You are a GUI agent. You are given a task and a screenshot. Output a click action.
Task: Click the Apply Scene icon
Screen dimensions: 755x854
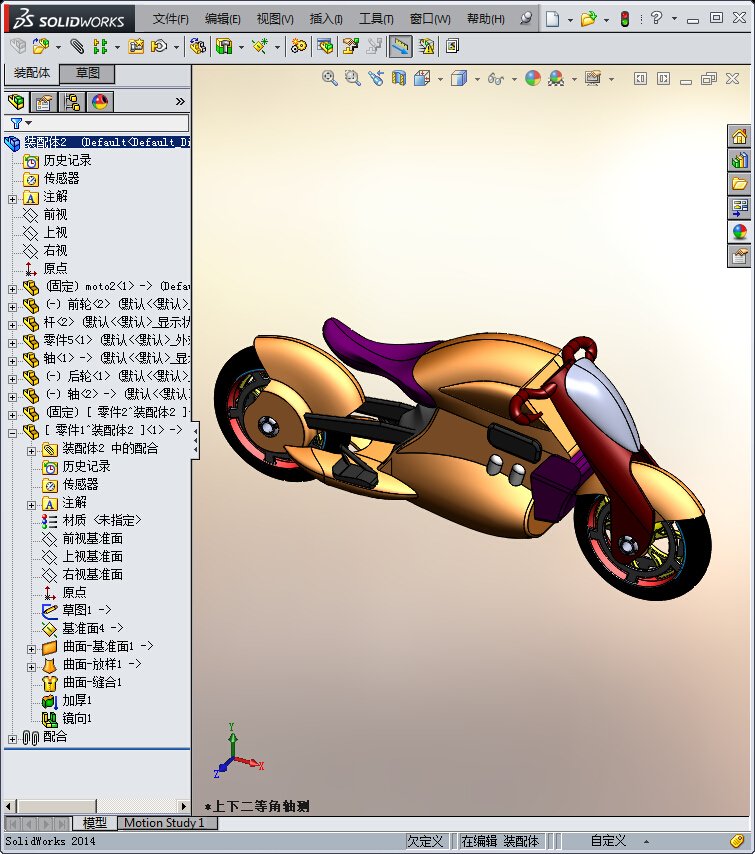click(x=556, y=78)
